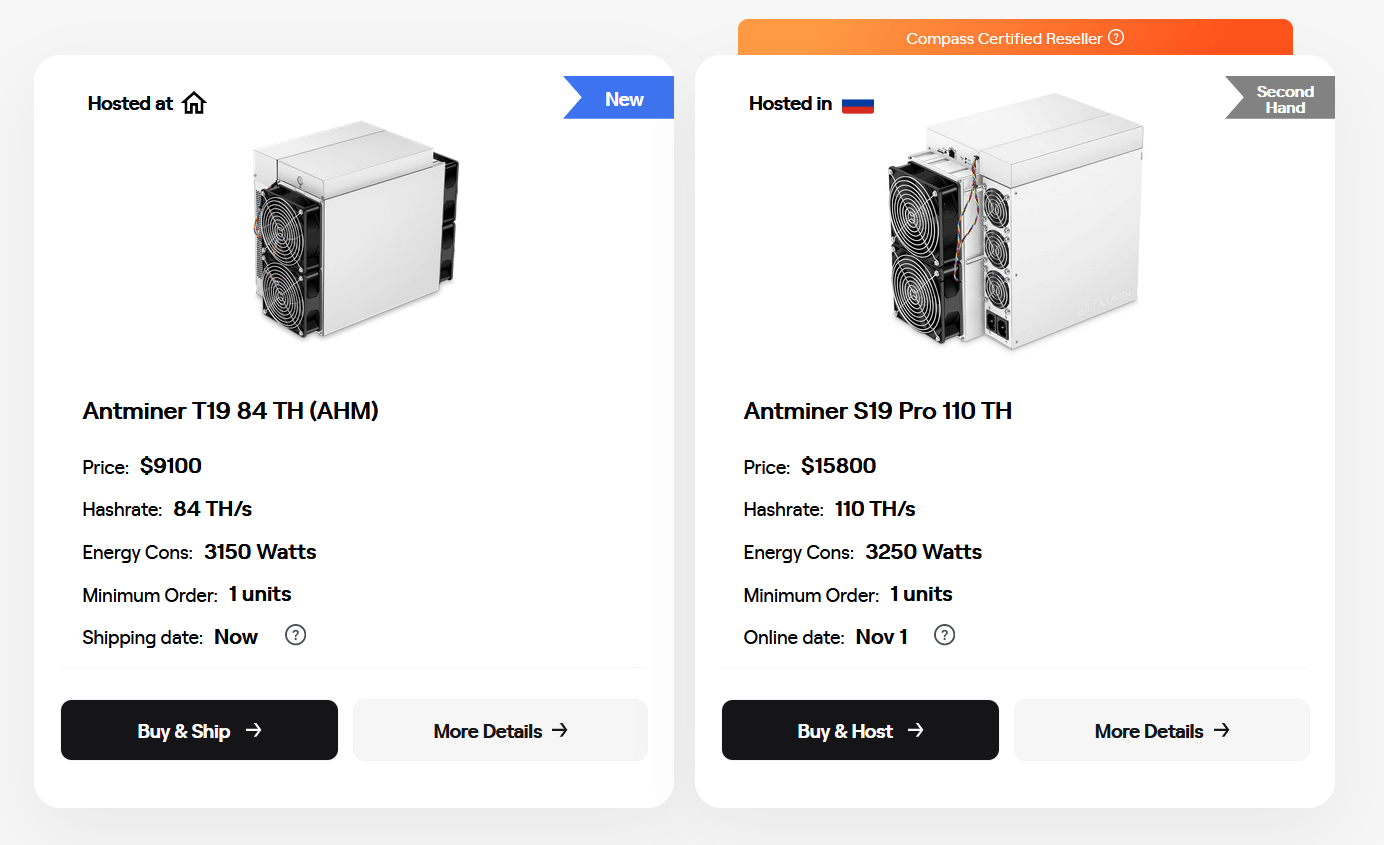Click the gray Second Hand ribbon badge
Screen dimensions: 1384x845
coord(1284,99)
